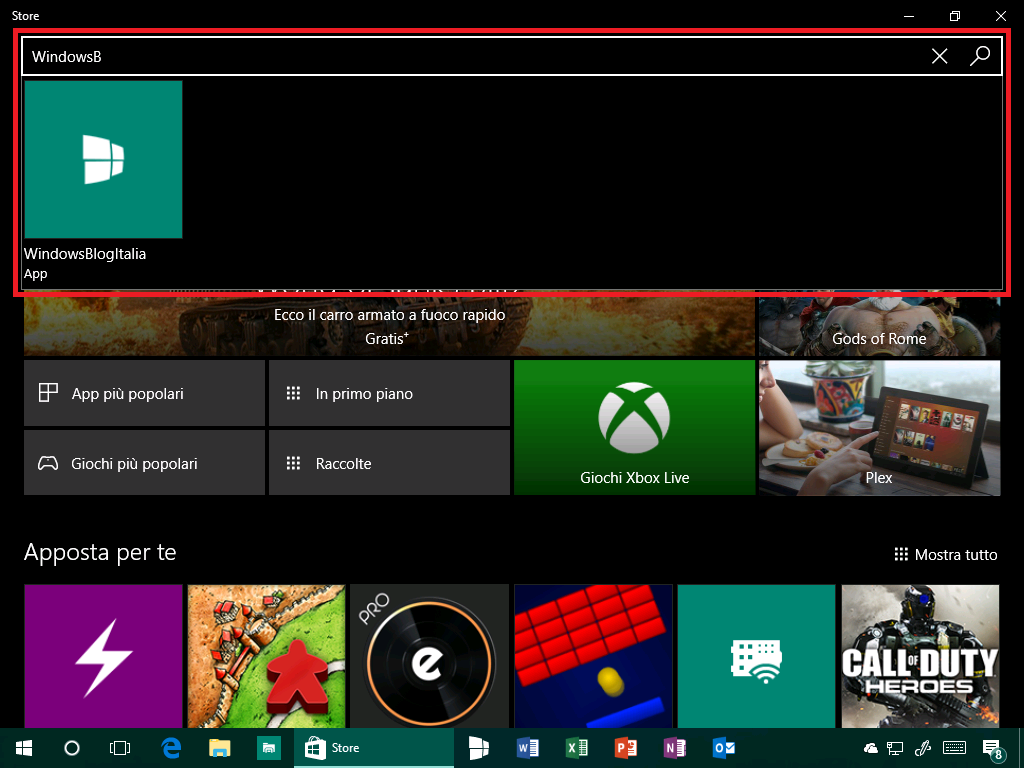Open Windows Ink pen tray icon
The height and width of the screenshot is (768, 1024).
(x=923, y=748)
